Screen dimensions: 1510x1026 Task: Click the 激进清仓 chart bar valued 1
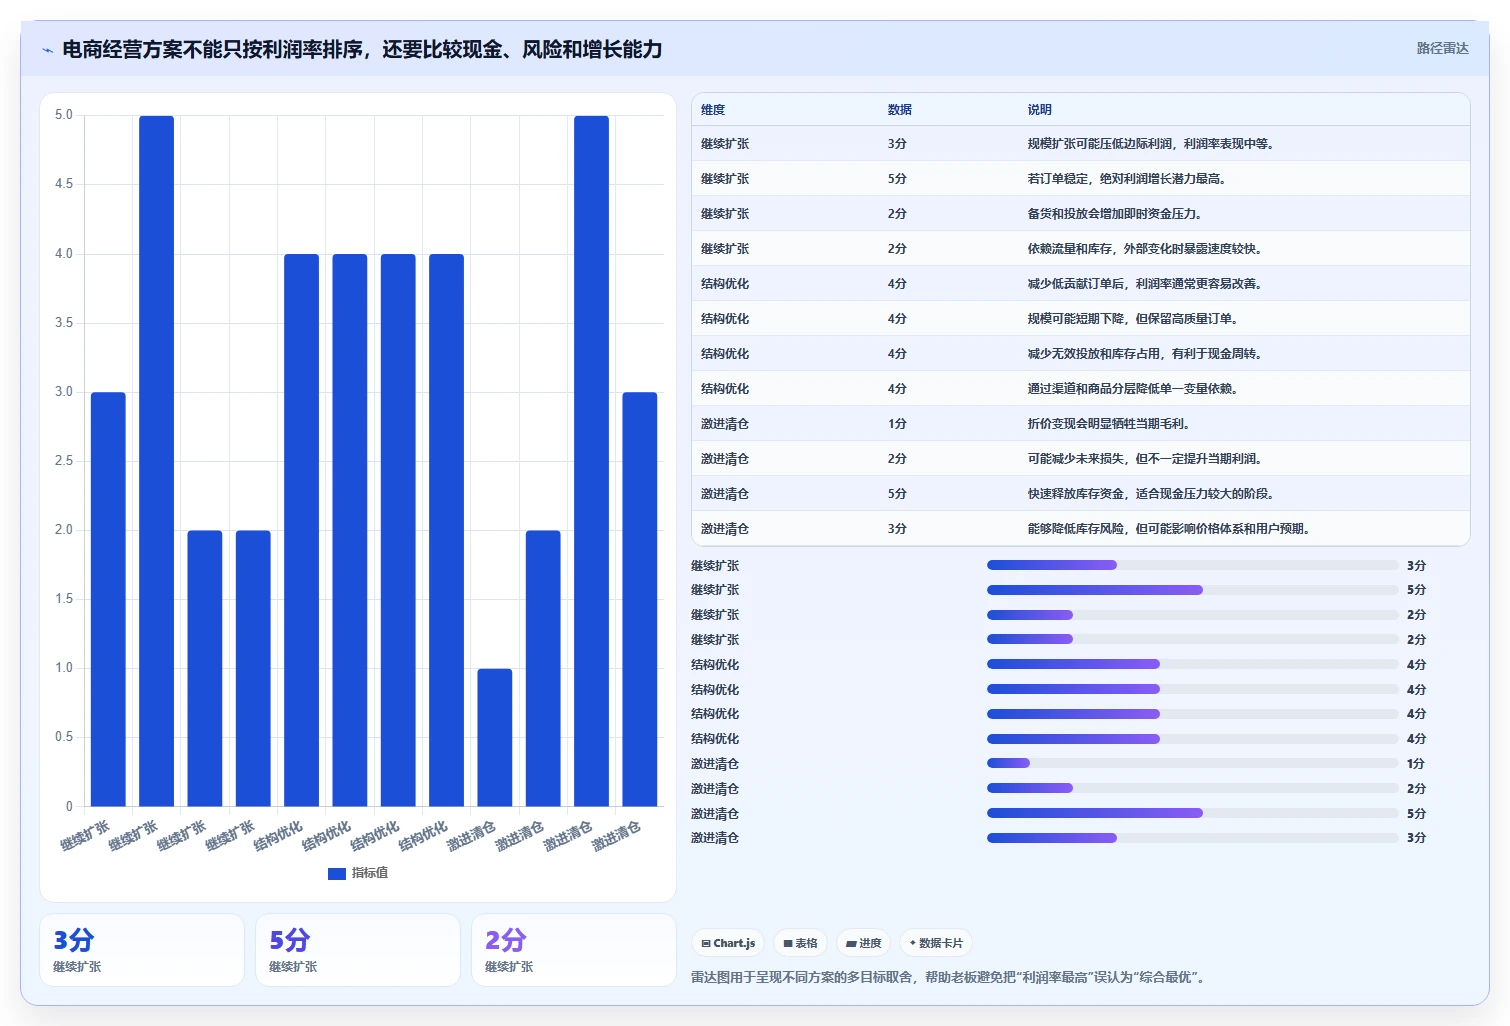(495, 737)
